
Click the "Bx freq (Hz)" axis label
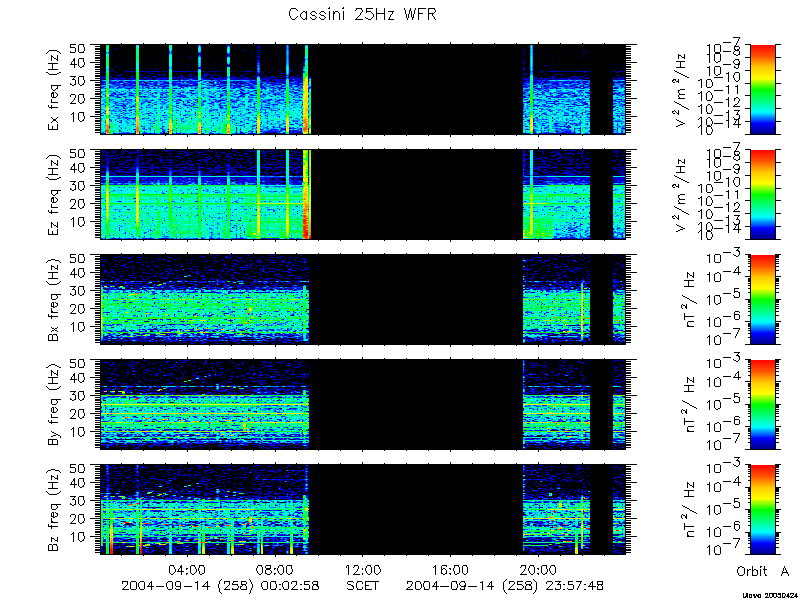[55, 299]
